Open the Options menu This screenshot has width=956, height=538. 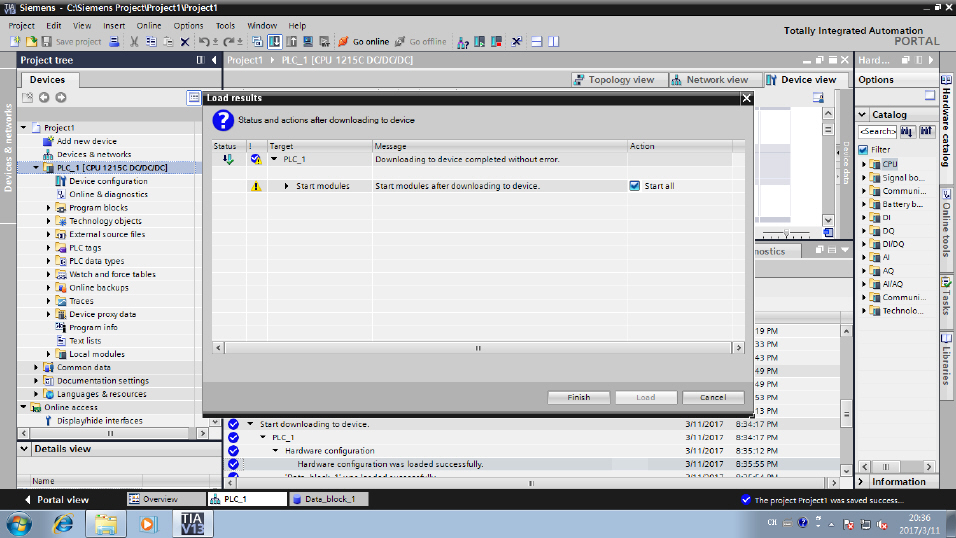pyautogui.click(x=188, y=26)
